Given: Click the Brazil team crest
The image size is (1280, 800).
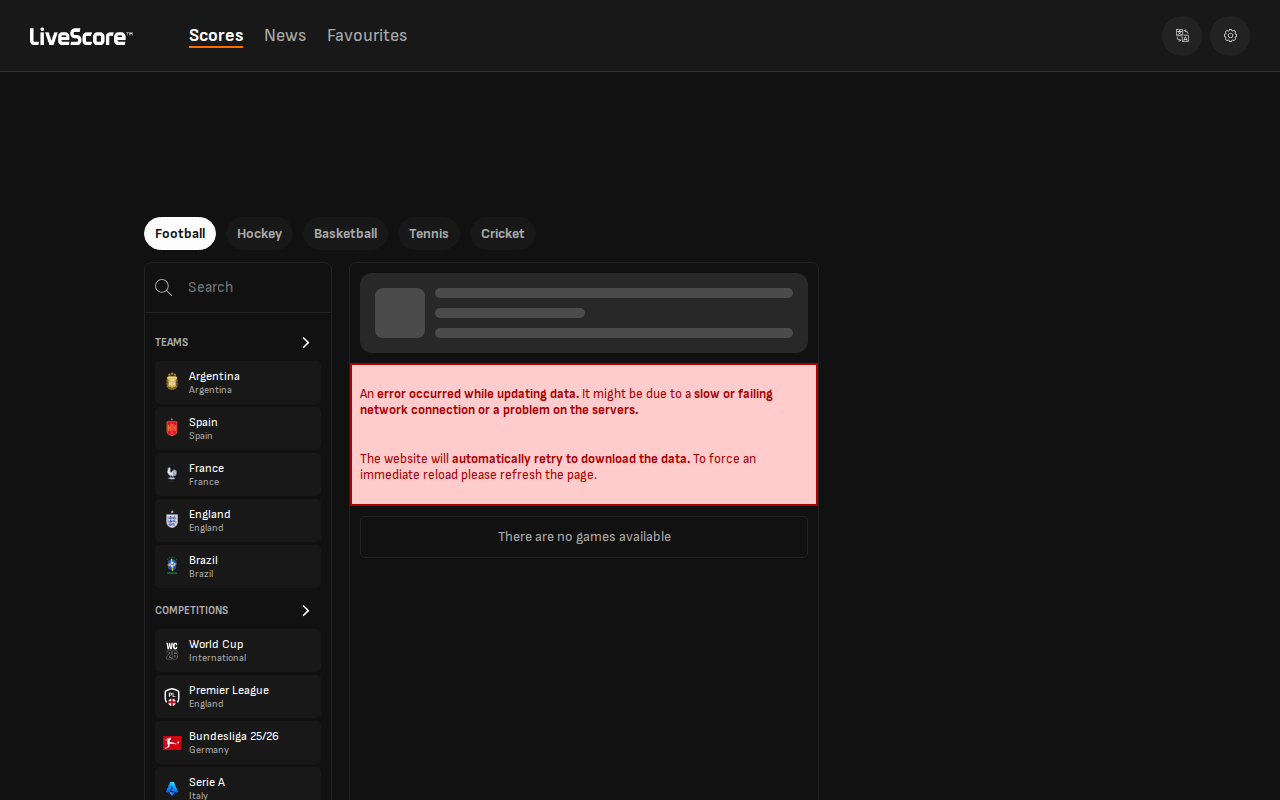Looking at the screenshot, I should tap(172, 566).
